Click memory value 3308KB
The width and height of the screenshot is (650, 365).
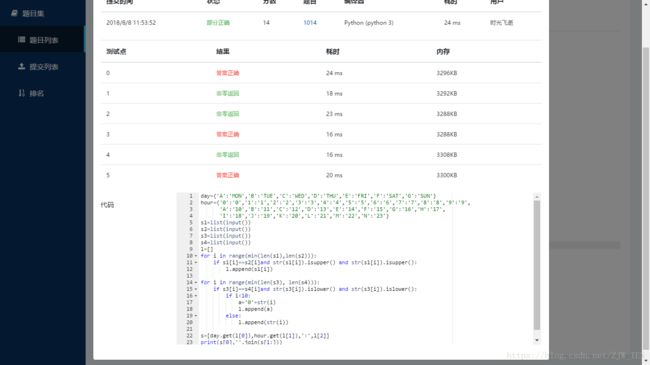coord(446,155)
